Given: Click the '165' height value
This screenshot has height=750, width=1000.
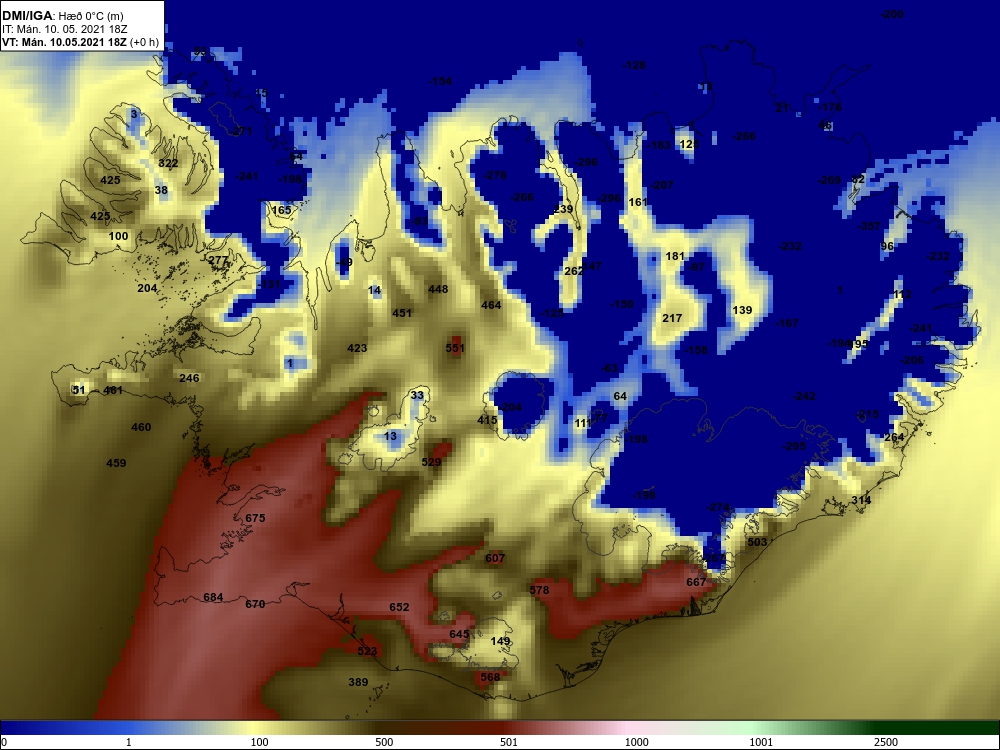Looking at the screenshot, I should click(x=281, y=210).
